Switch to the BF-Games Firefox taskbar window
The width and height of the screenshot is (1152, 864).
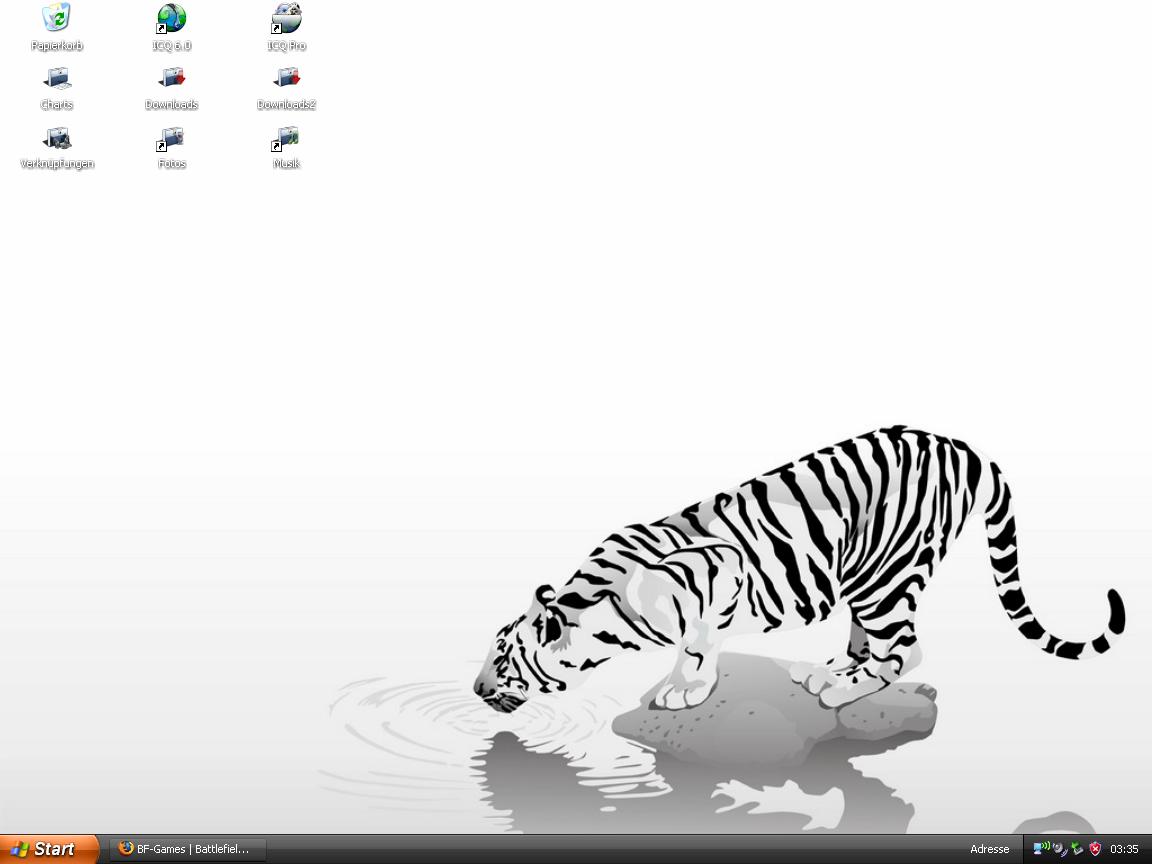click(188, 849)
